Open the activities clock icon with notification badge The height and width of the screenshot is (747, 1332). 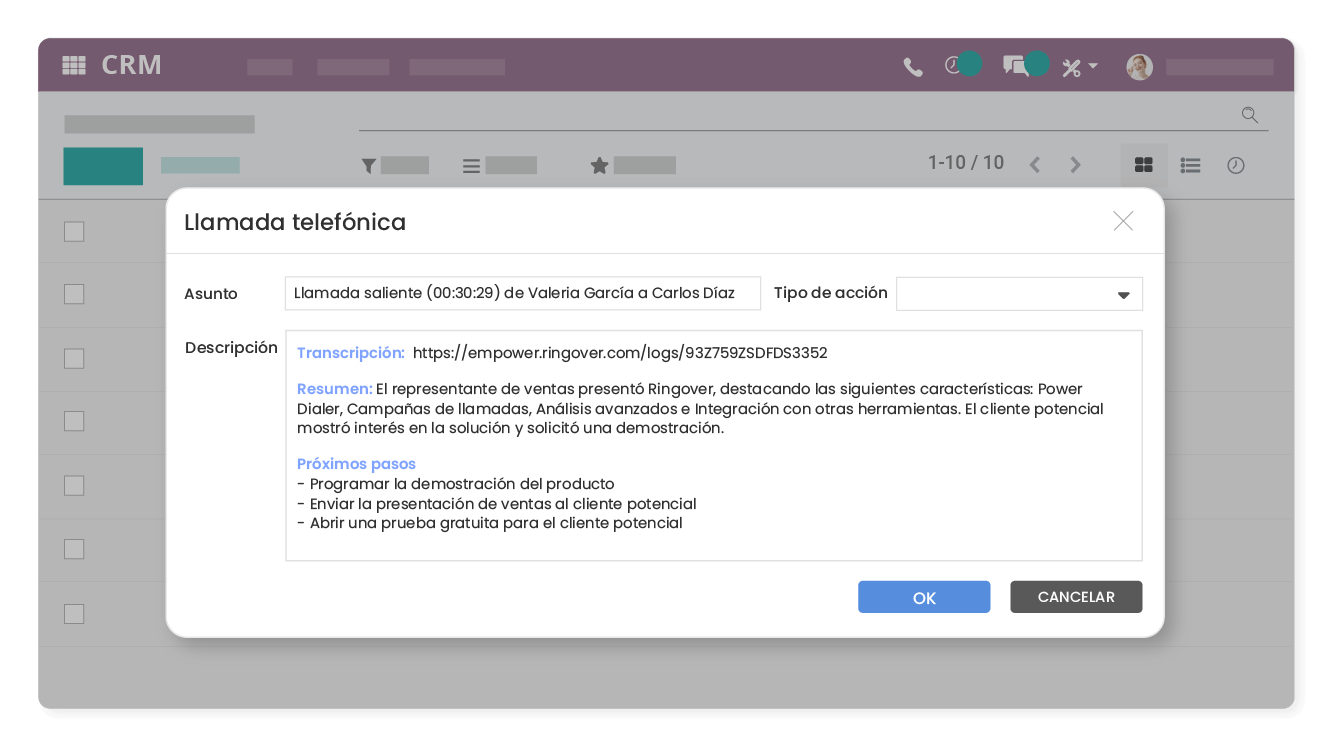pos(951,66)
